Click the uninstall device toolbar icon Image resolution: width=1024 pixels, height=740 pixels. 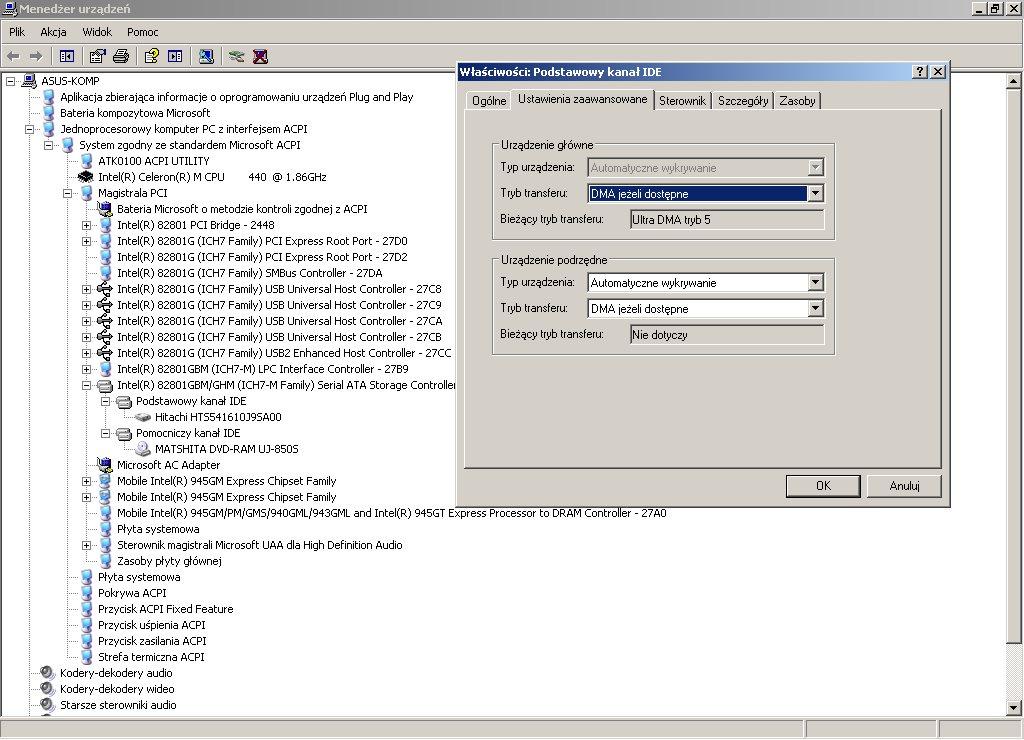click(x=260, y=57)
